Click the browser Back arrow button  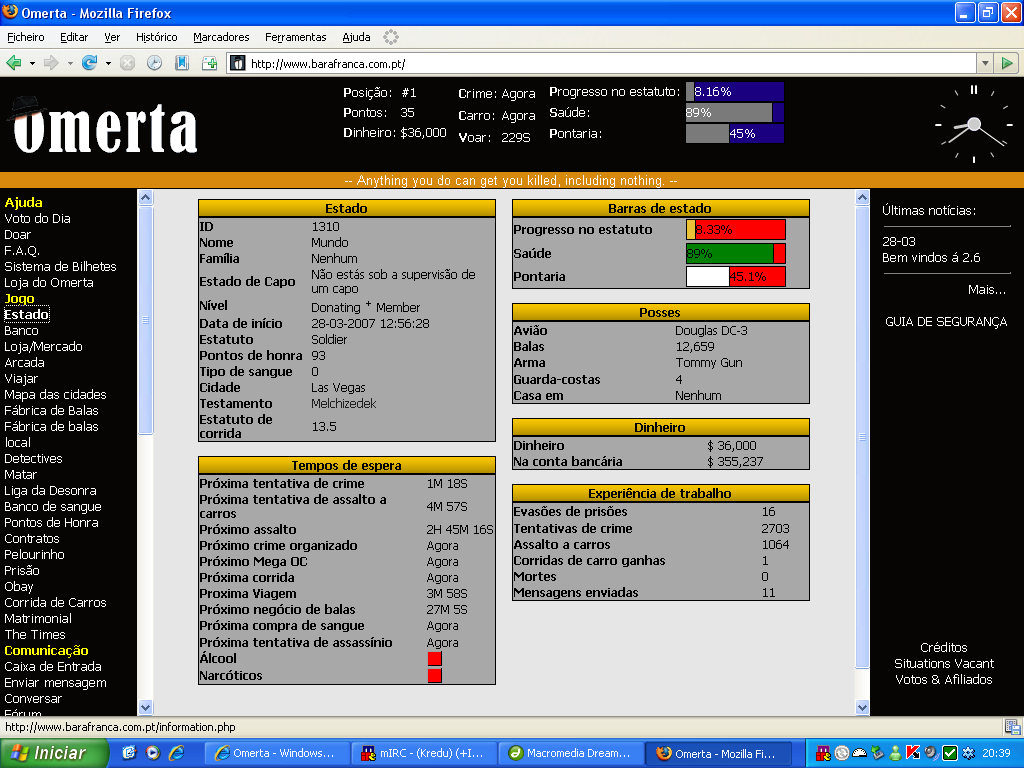[x=14, y=63]
